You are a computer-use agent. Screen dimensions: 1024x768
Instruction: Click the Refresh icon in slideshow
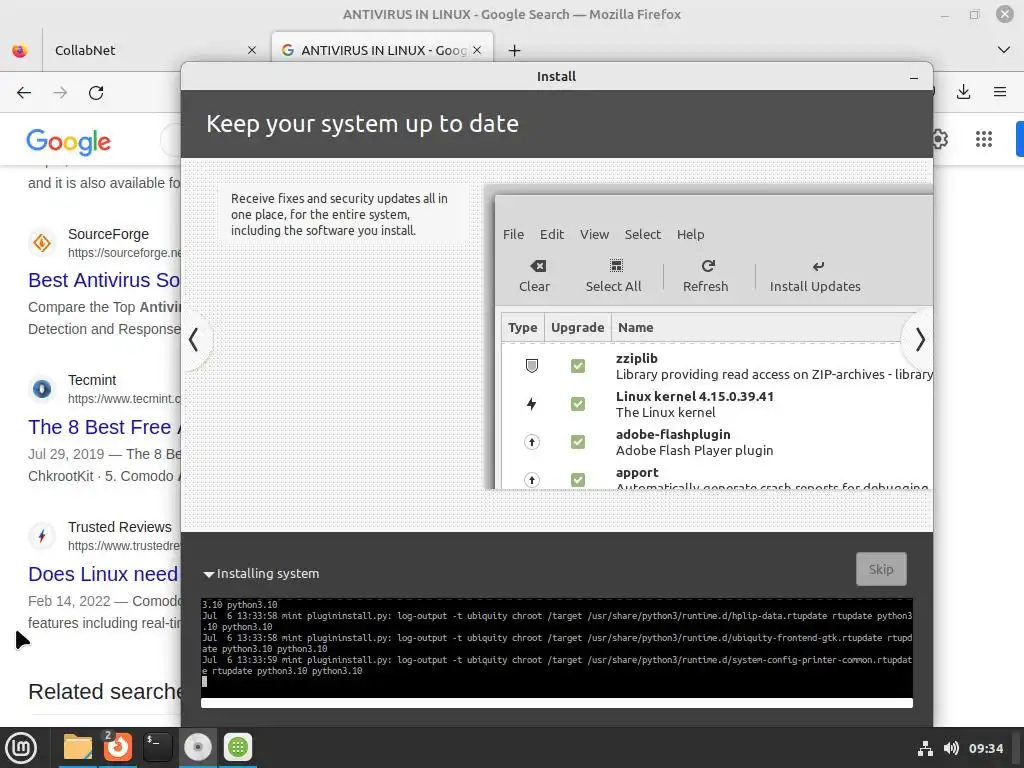click(x=708, y=266)
